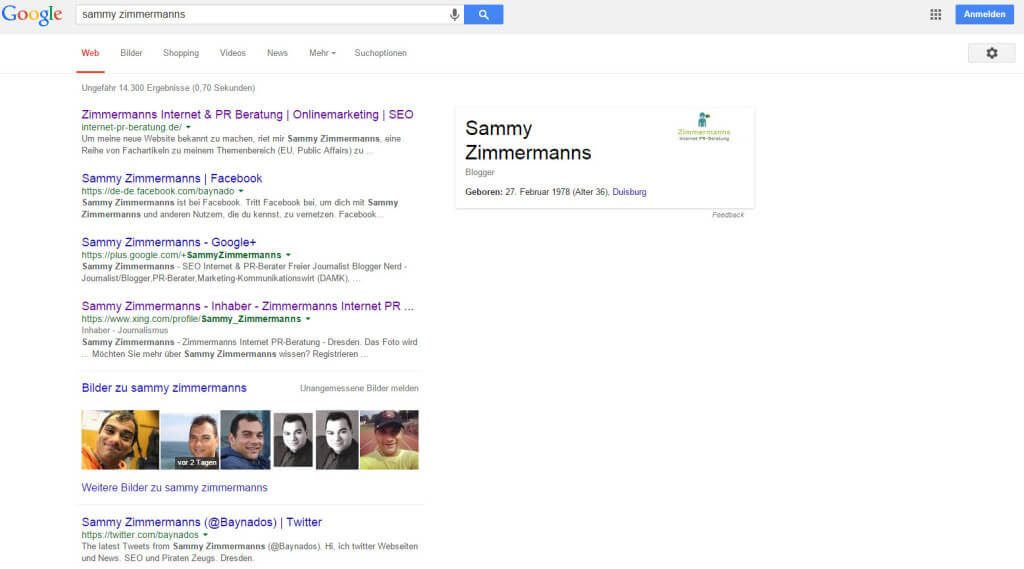Click the Sammy Zimmermanns knowledge panel title
Viewport: 1024px width, 569px height.
(x=528, y=140)
